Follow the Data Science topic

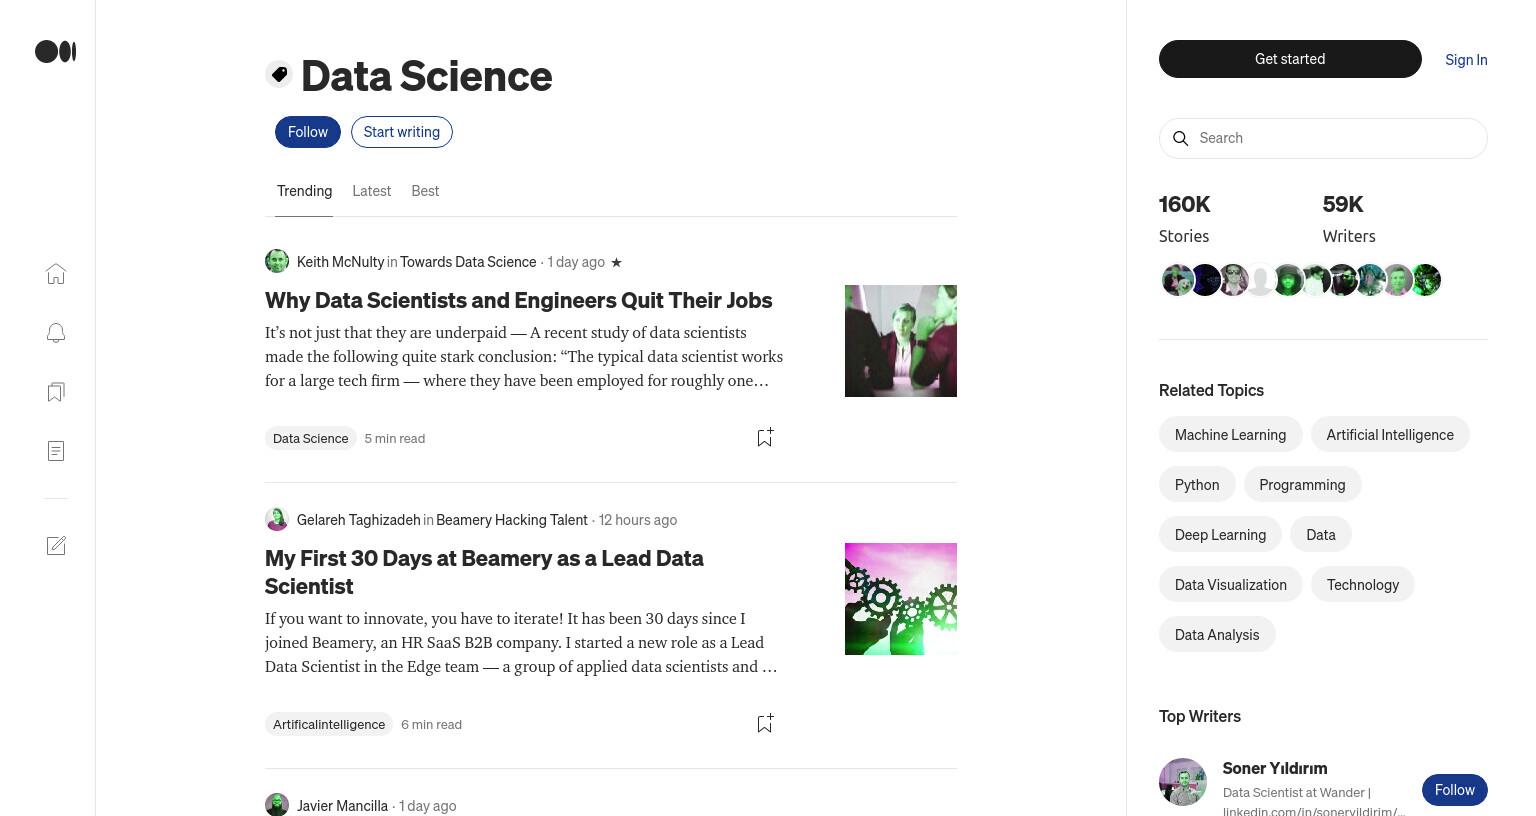pyautogui.click(x=308, y=132)
